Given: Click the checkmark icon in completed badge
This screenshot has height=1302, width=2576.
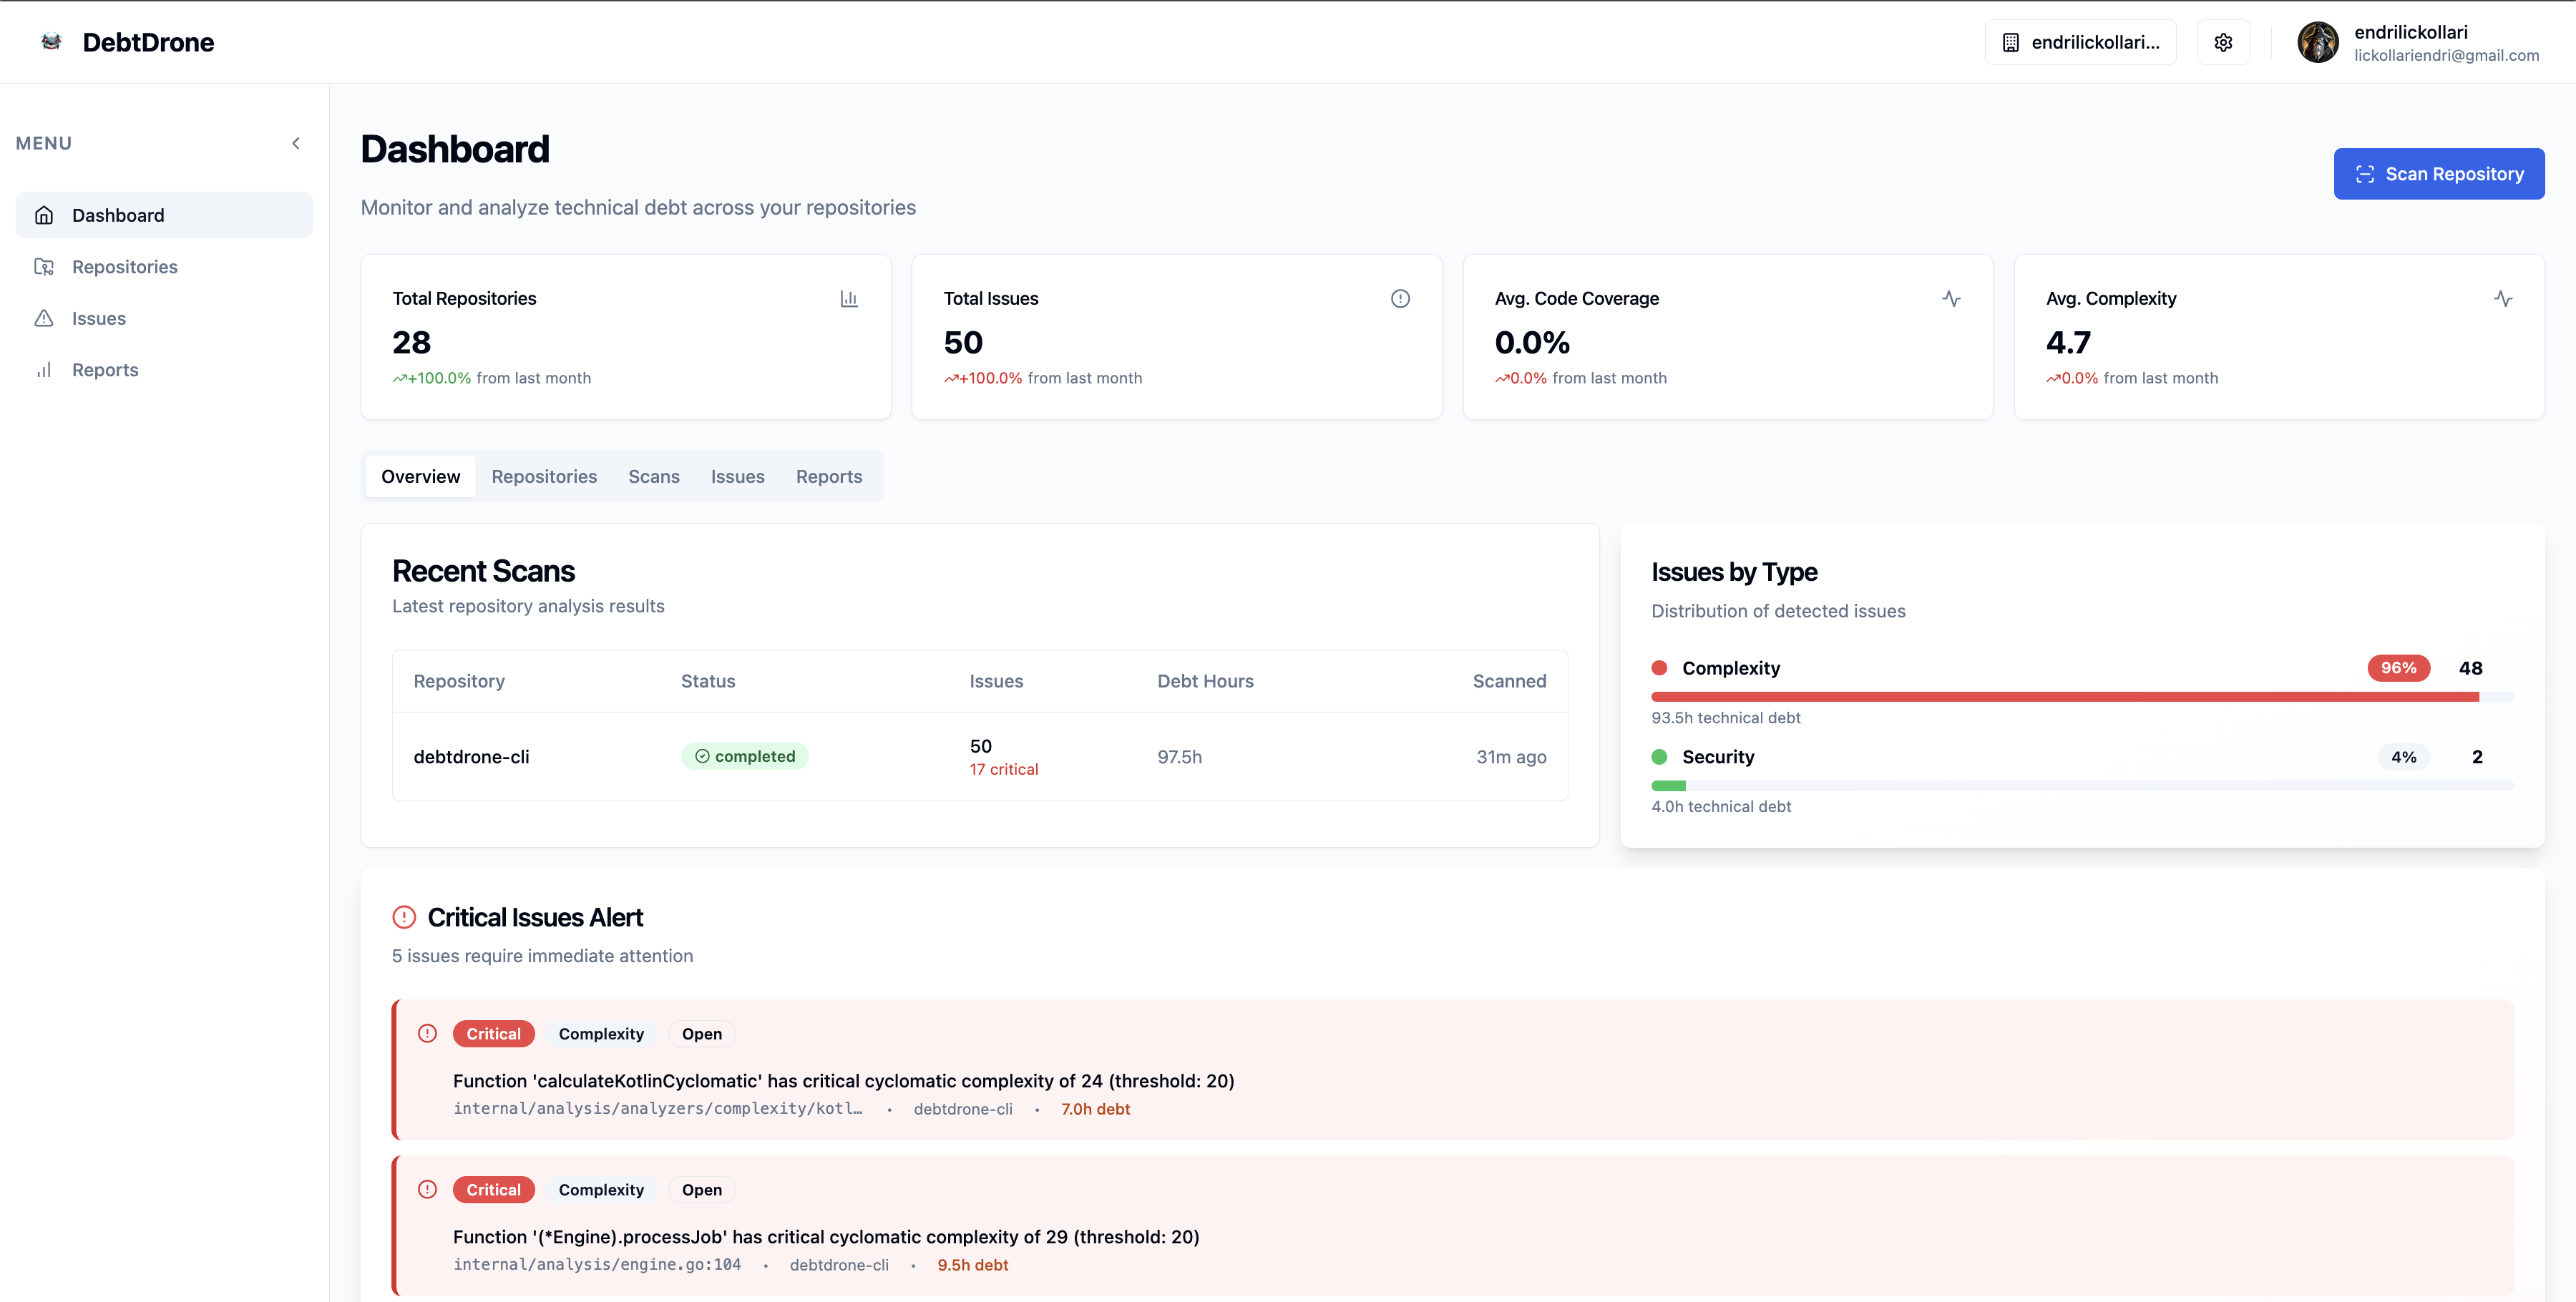Looking at the screenshot, I should (x=702, y=756).
